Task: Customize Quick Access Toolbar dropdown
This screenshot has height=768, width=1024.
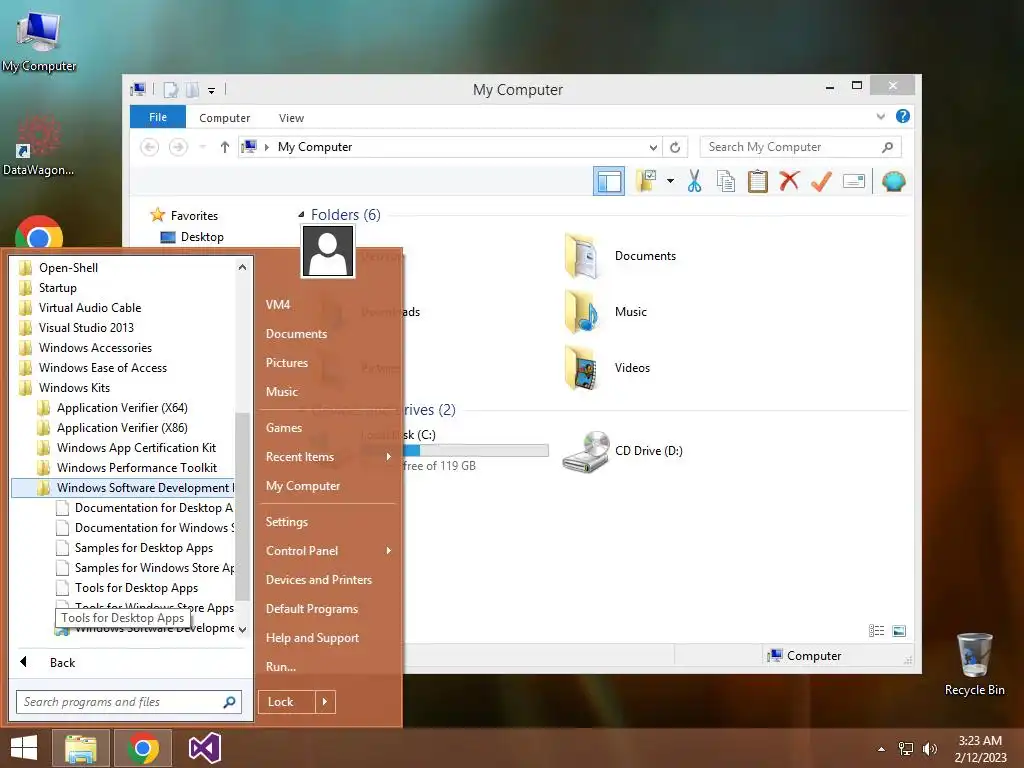Action: [x=212, y=90]
